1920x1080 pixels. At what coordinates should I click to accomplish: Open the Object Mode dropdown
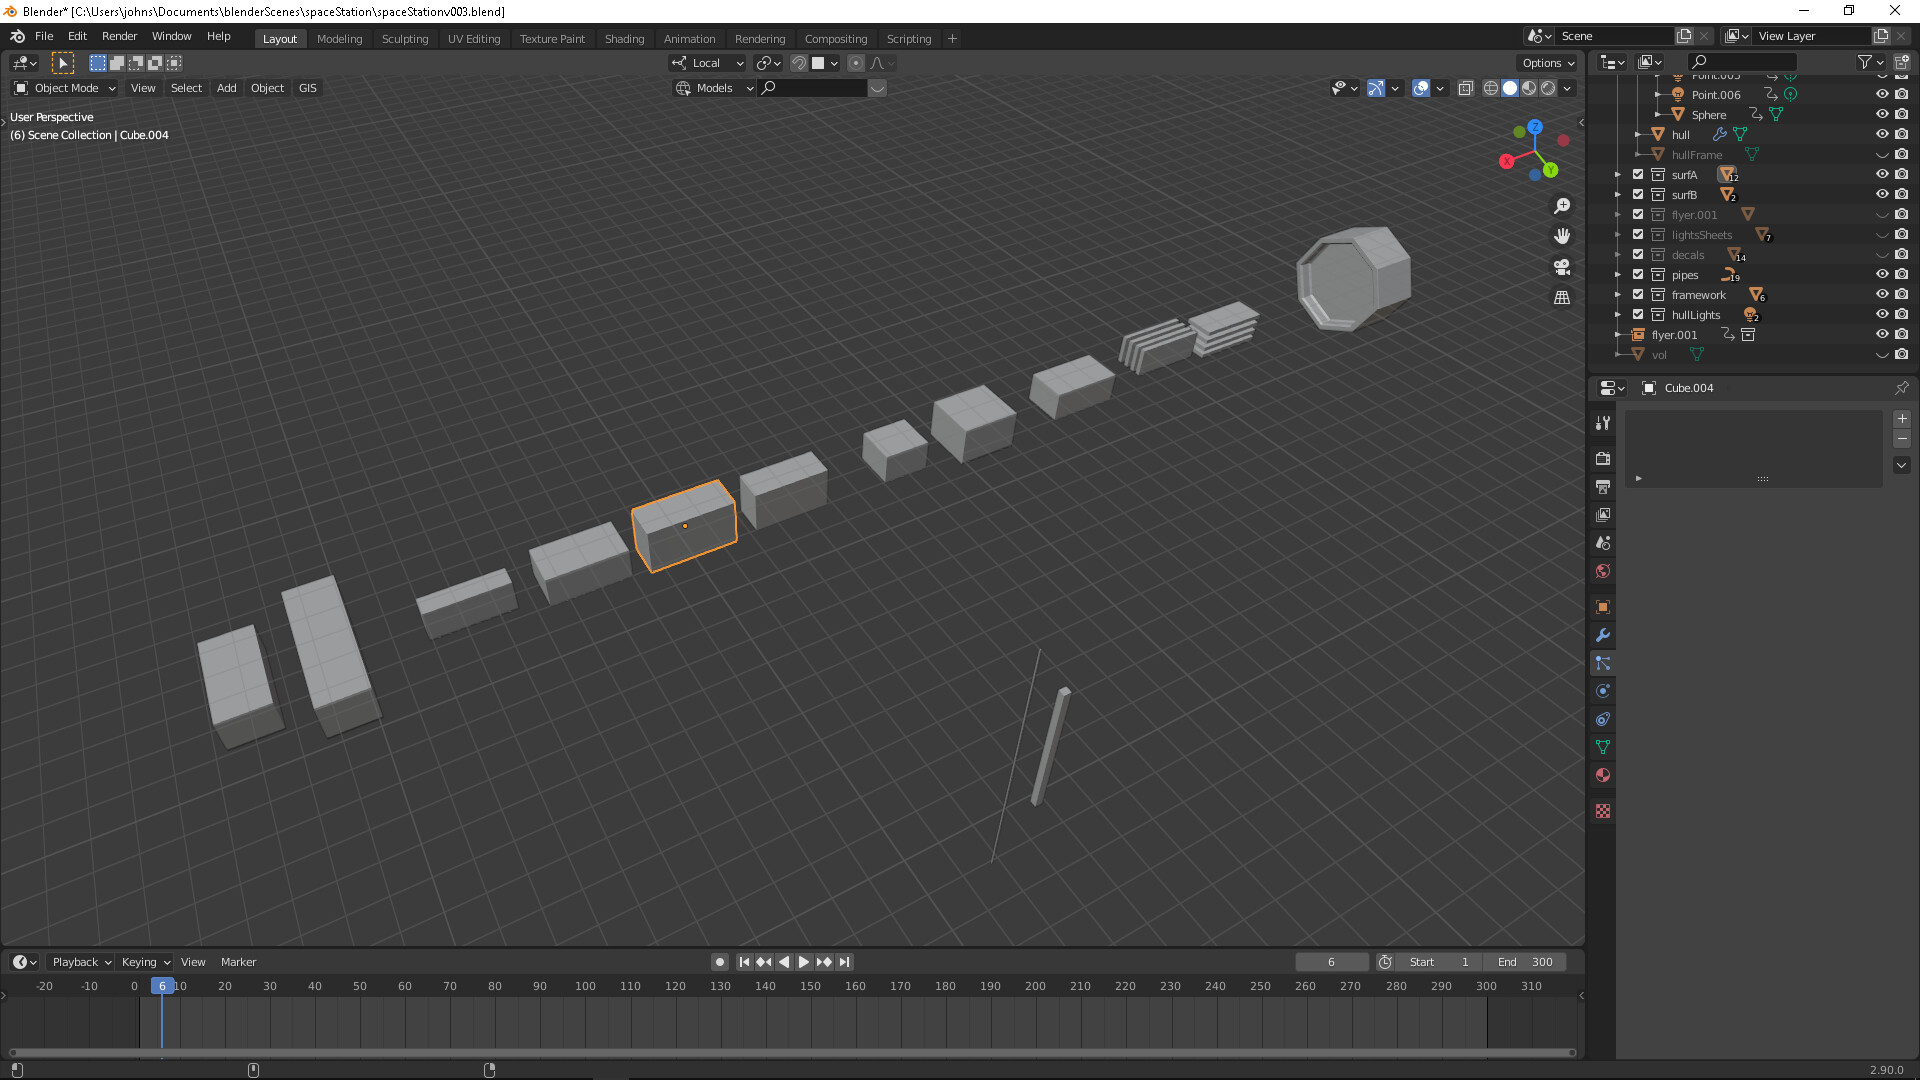[65, 88]
